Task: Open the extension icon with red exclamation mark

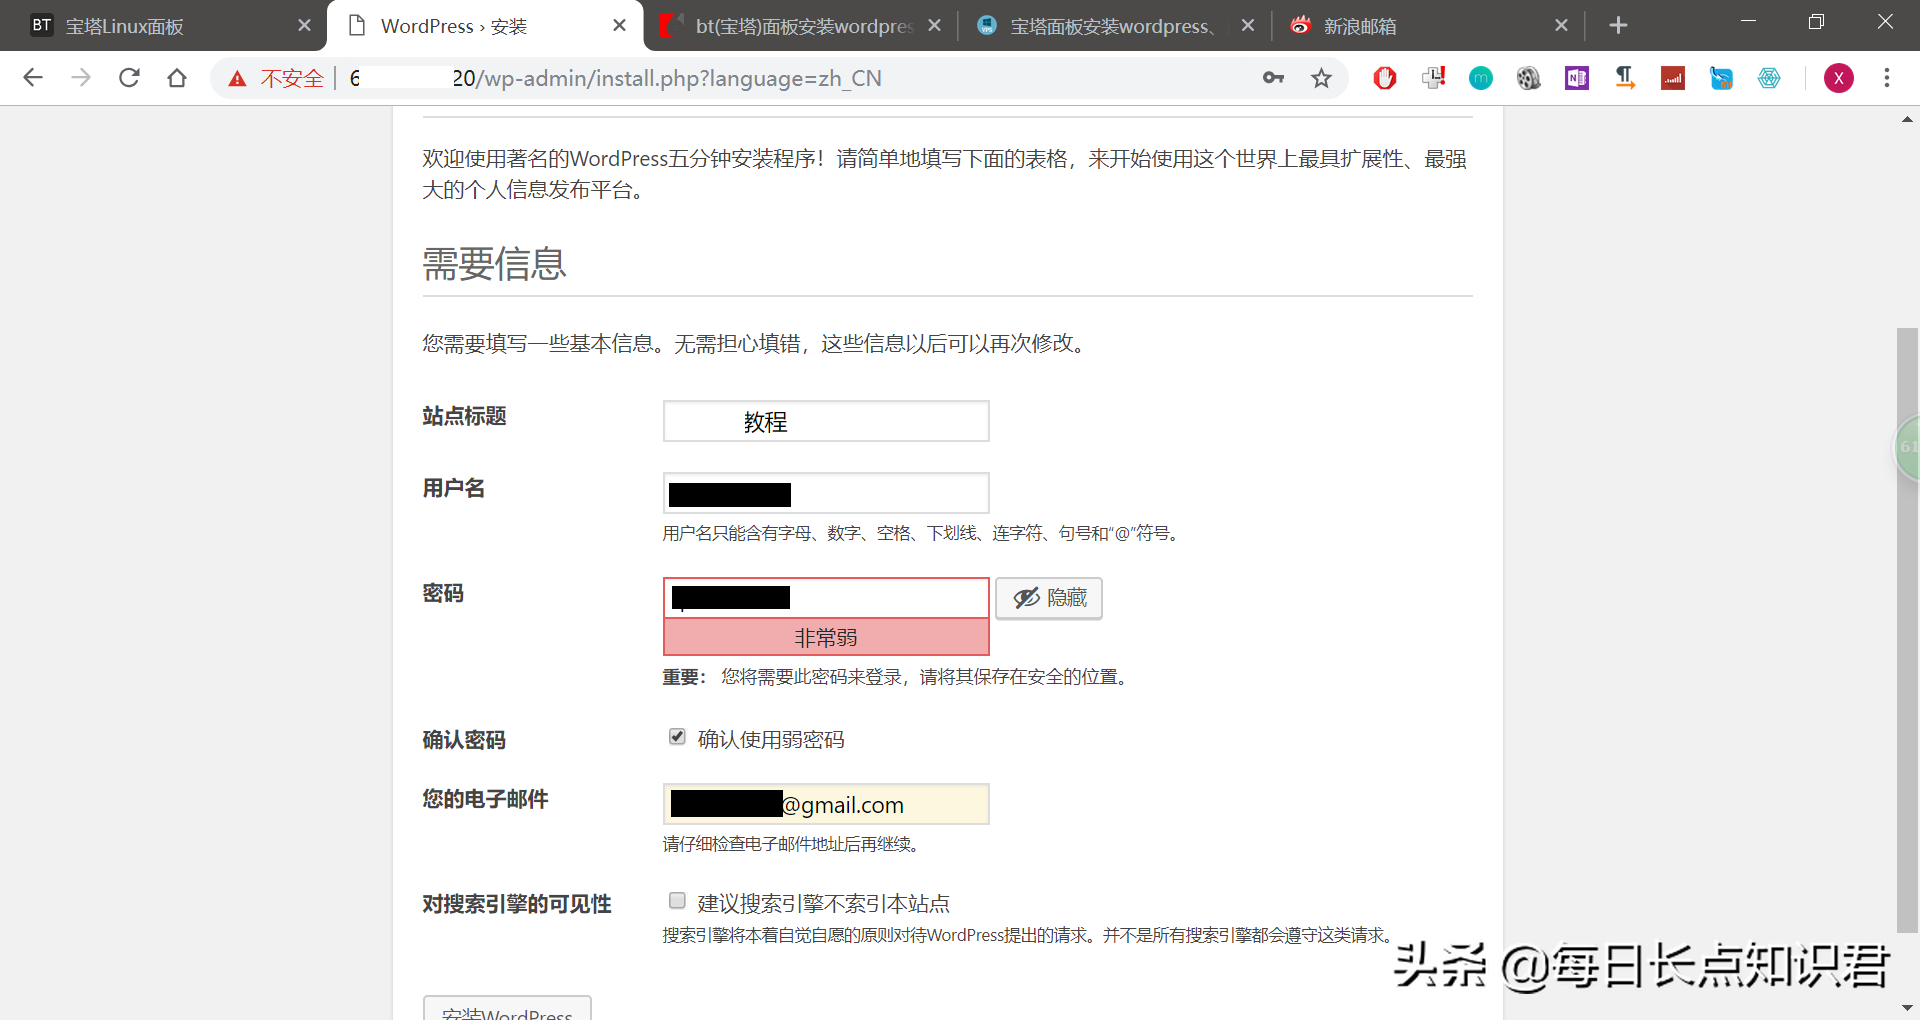Action: pyautogui.click(x=1433, y=78)
